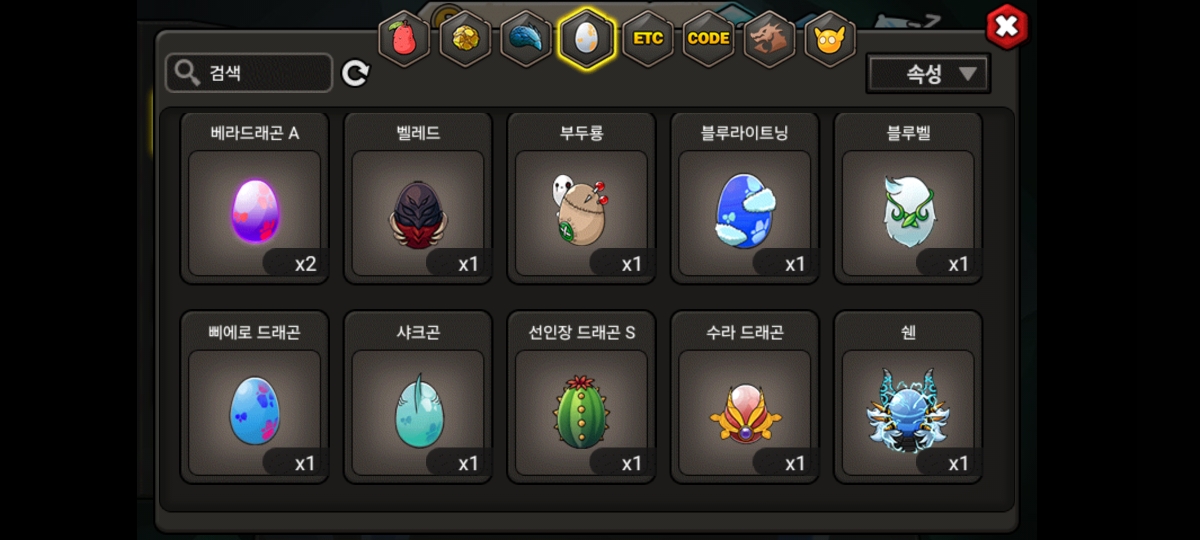Open the blue dragon scale category tab
Viewport: 1200px width, 540px height.
[526, 40]
